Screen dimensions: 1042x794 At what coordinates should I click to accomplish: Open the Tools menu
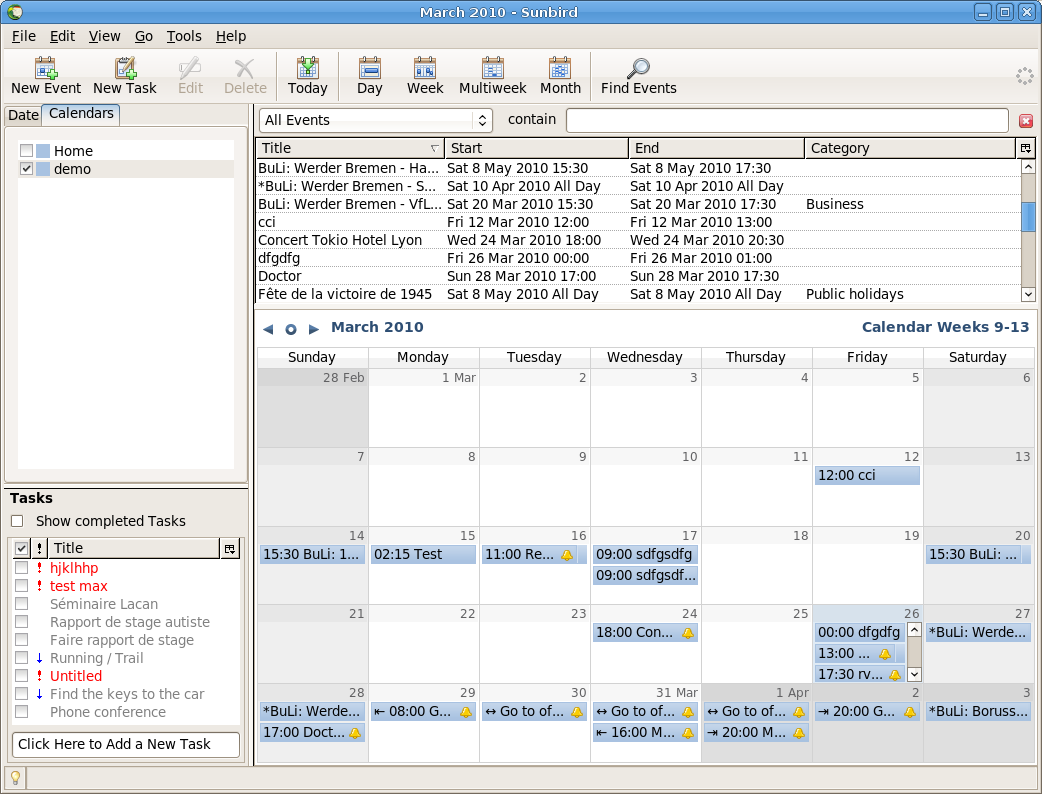pyautogui.click(x=184, y=36)
